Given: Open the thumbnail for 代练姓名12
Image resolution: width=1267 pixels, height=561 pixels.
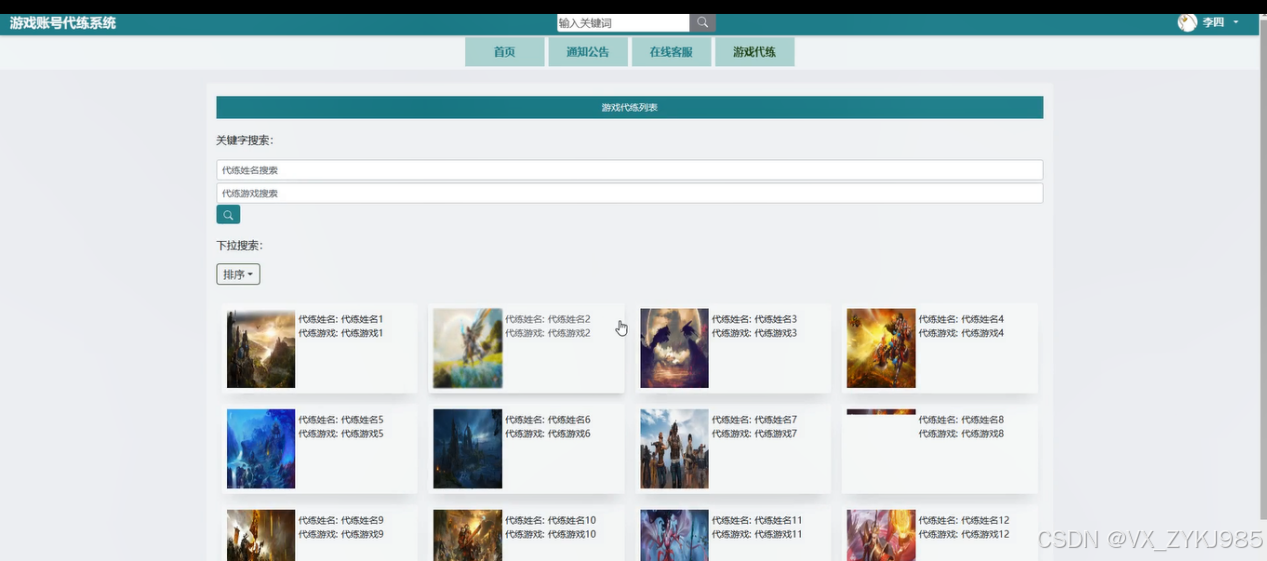Looking at the screenshot, I should (881, 535).
